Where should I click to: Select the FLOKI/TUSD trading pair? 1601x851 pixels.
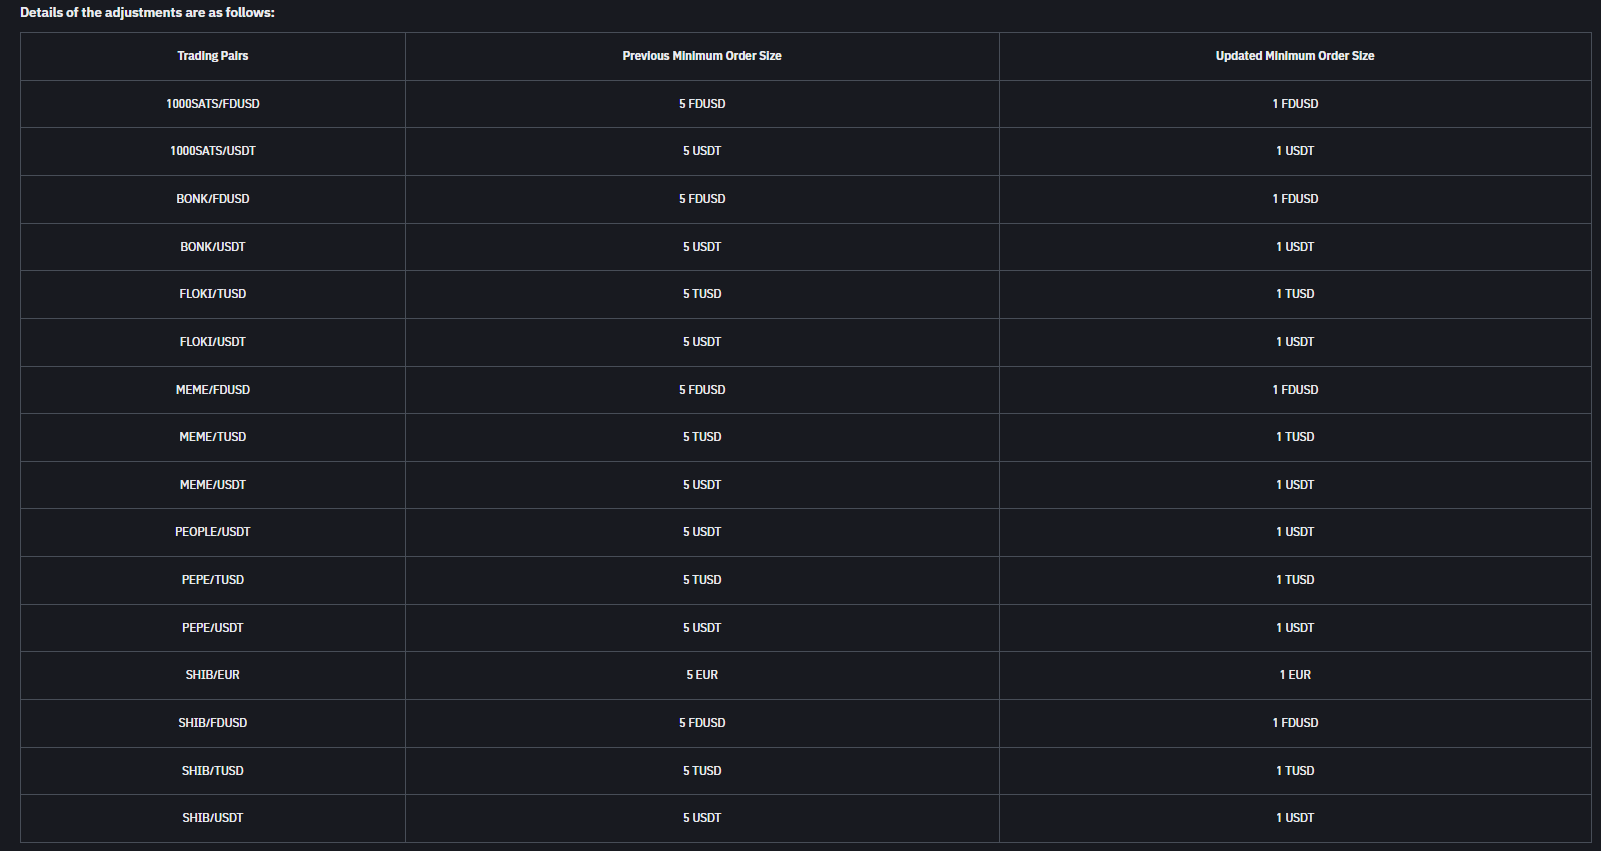[212, 294]
